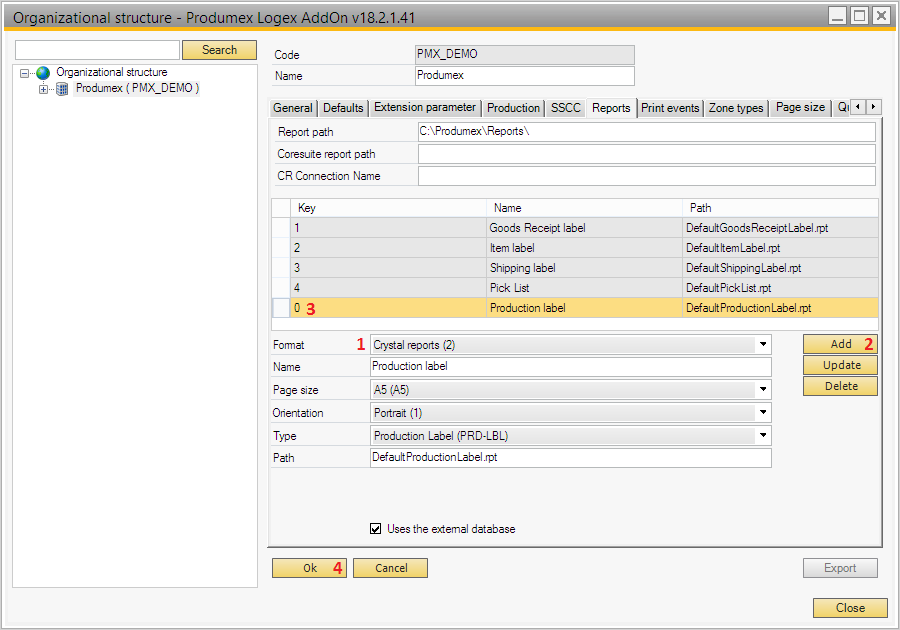Open the Format dropdown
The image size is (900, 630).
pyautogui.click(x=764, y=345)
